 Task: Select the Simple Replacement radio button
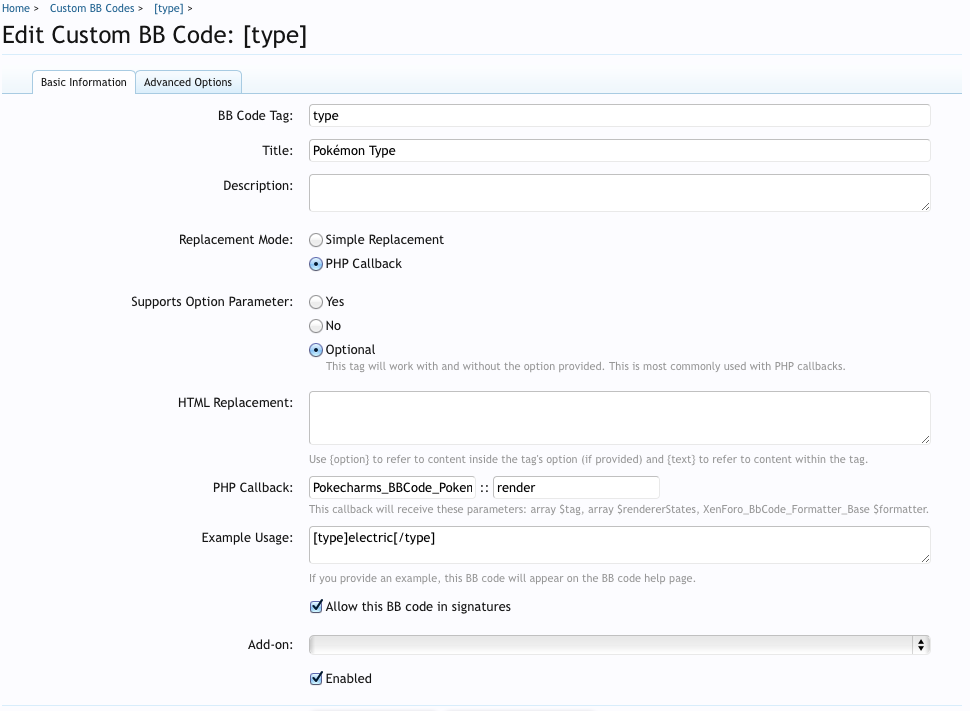[316, 240]
